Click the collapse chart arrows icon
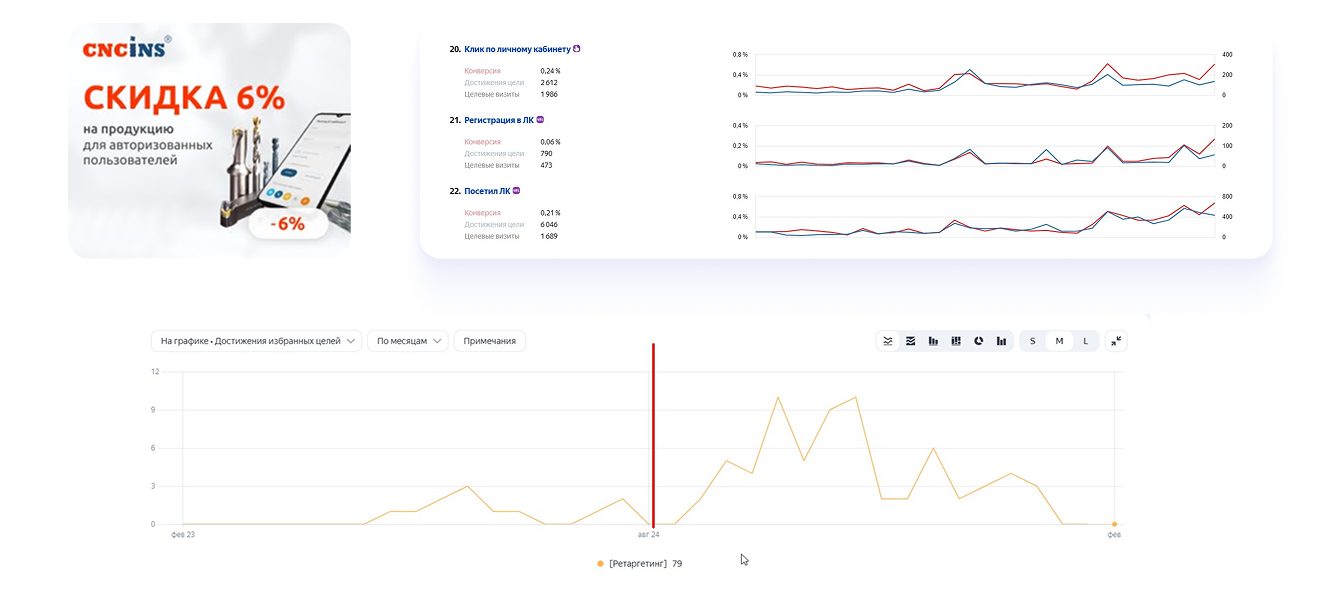 [x=1116, y=341]
